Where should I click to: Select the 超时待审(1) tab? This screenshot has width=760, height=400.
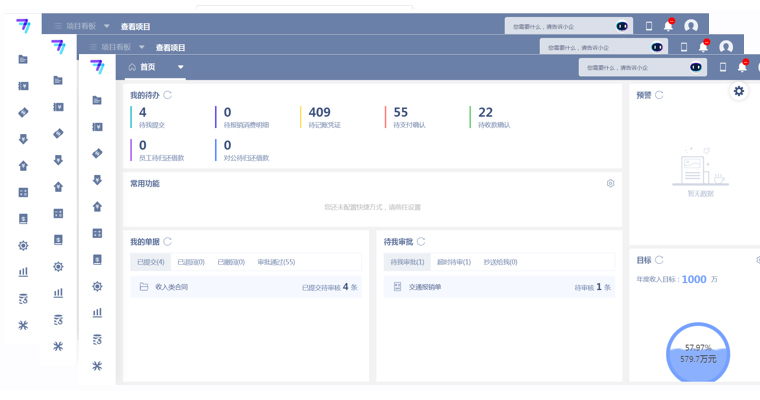[x=453, y=262]
